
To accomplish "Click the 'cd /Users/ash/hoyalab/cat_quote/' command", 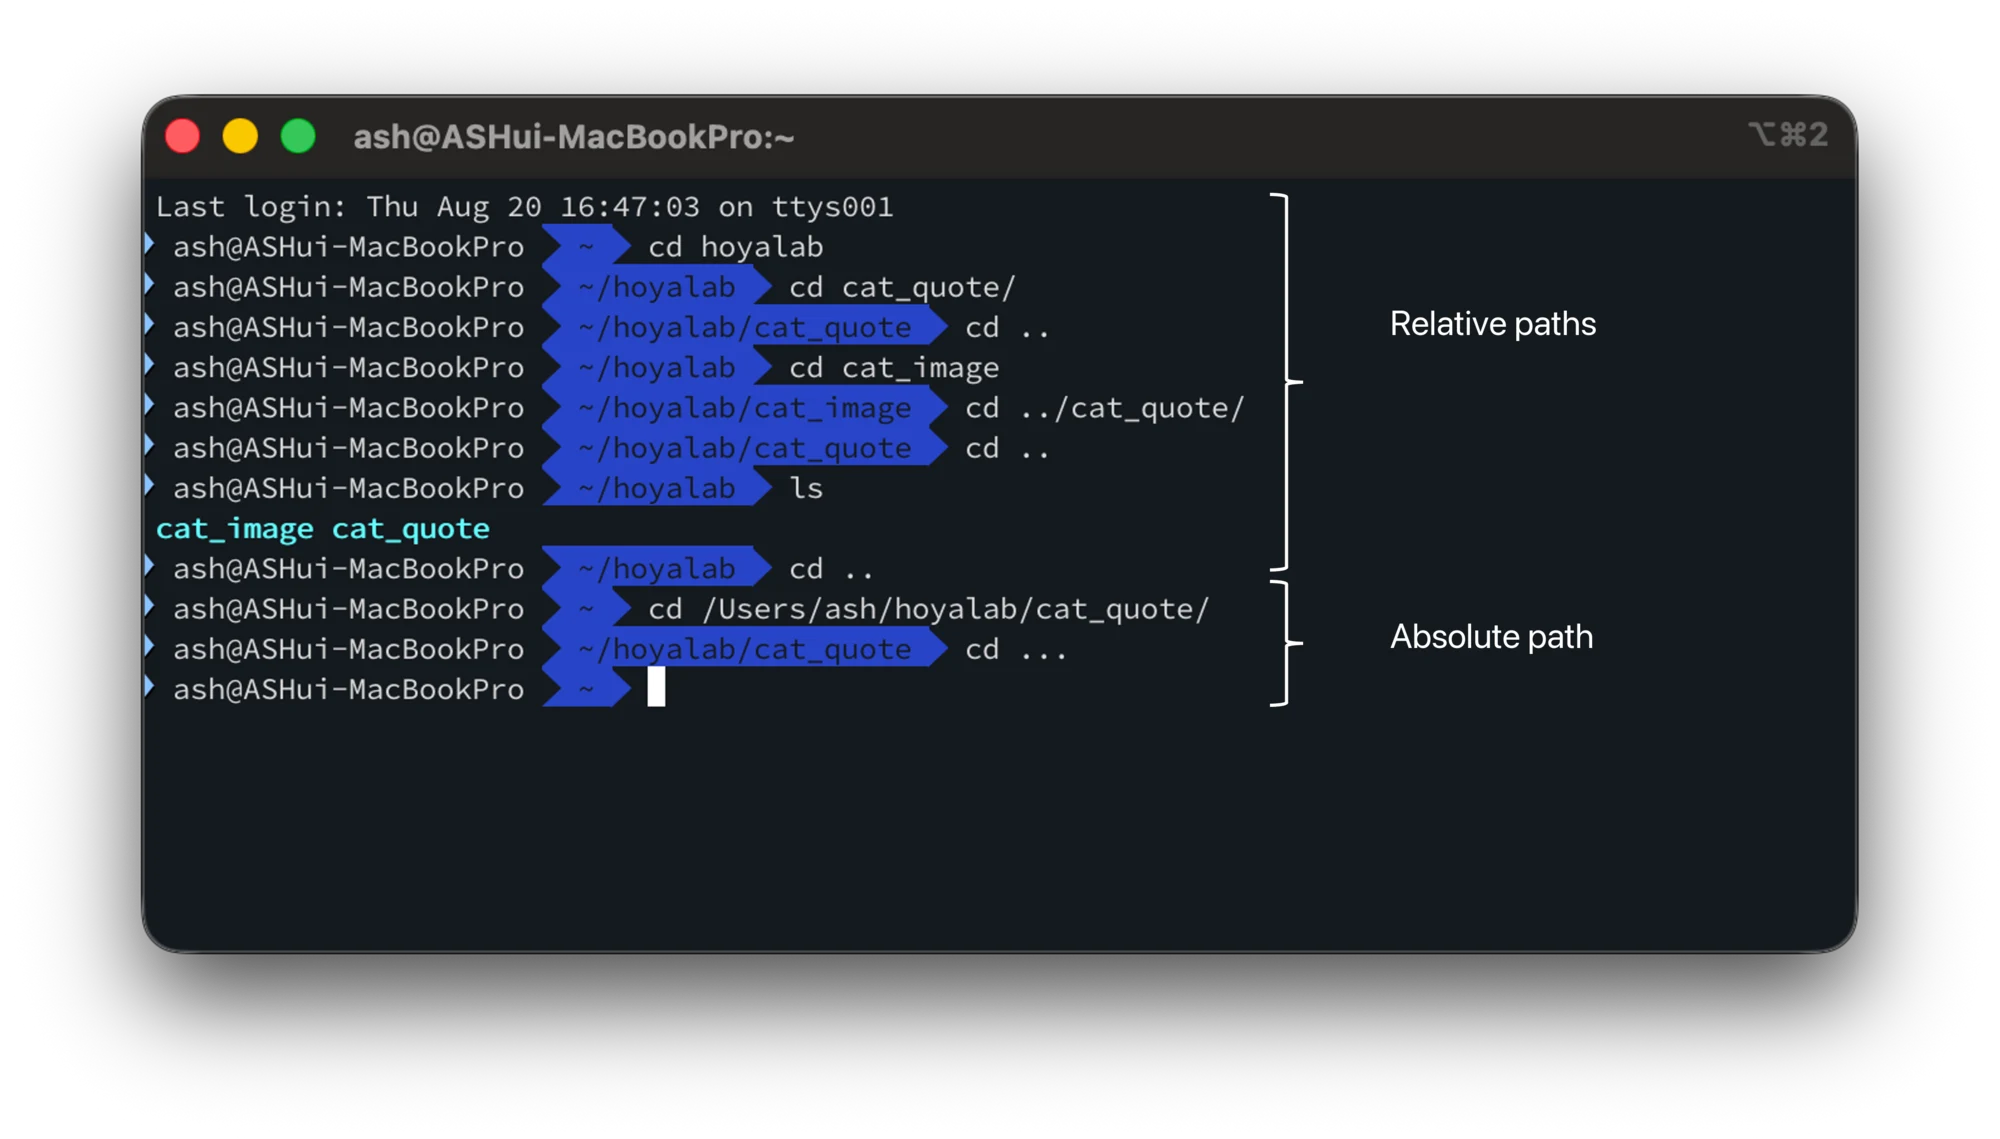I will point(929,609).
